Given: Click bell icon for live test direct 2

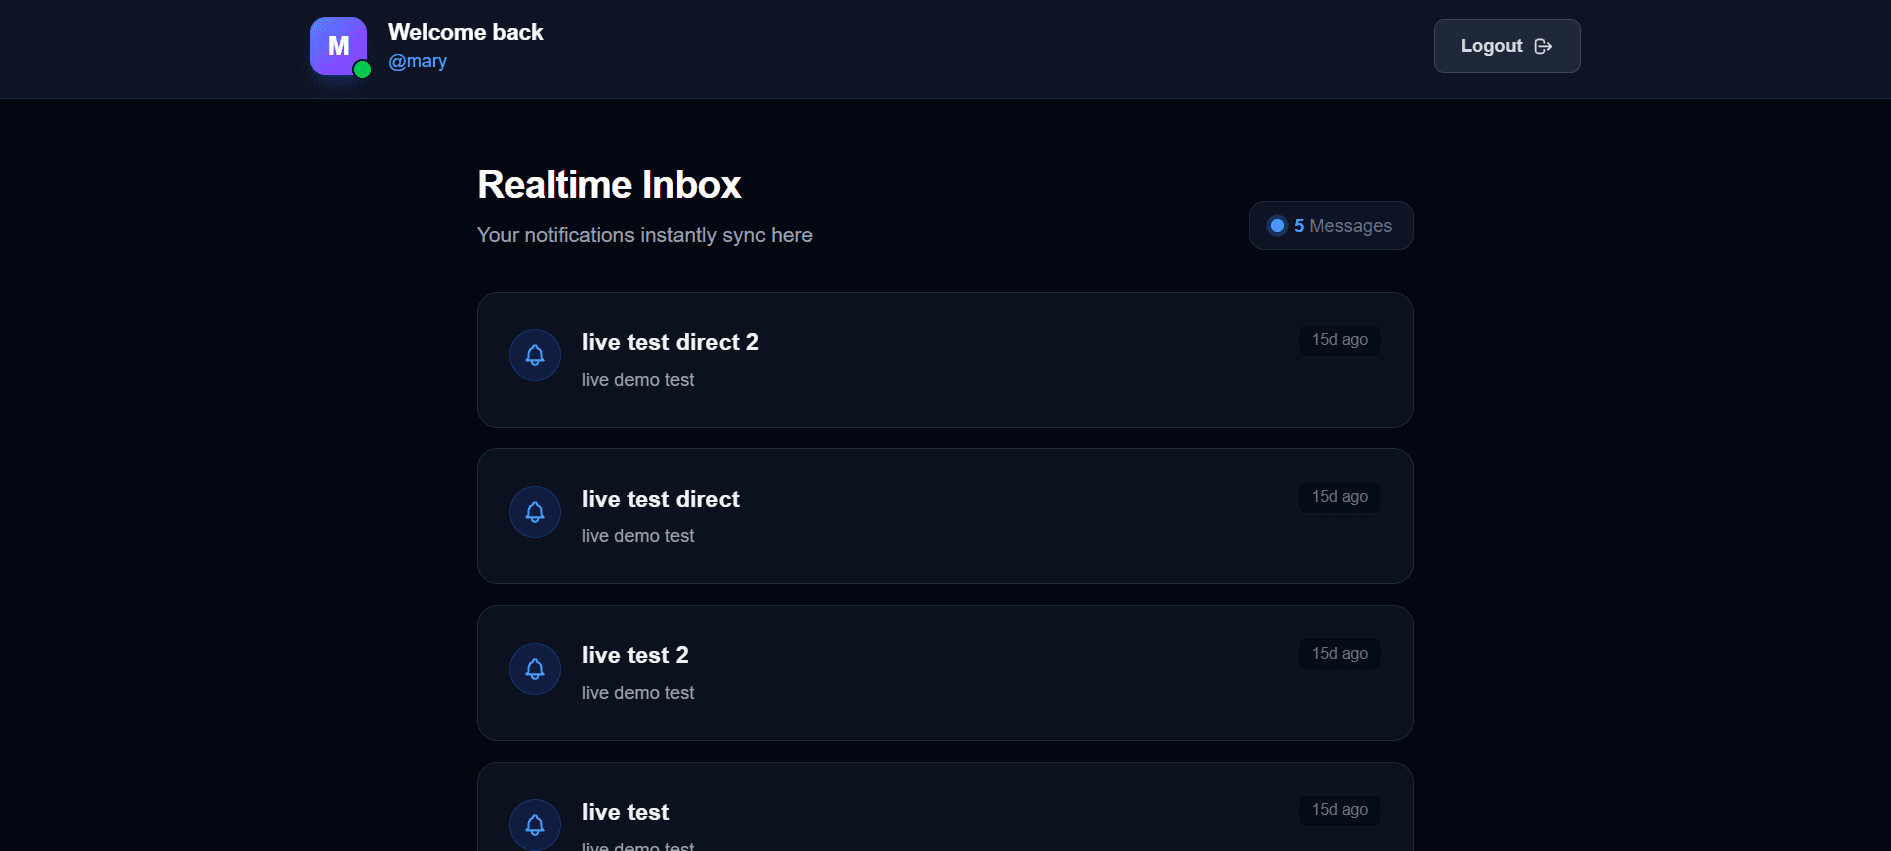Looking at the screenshot, I should pos(535,355).
